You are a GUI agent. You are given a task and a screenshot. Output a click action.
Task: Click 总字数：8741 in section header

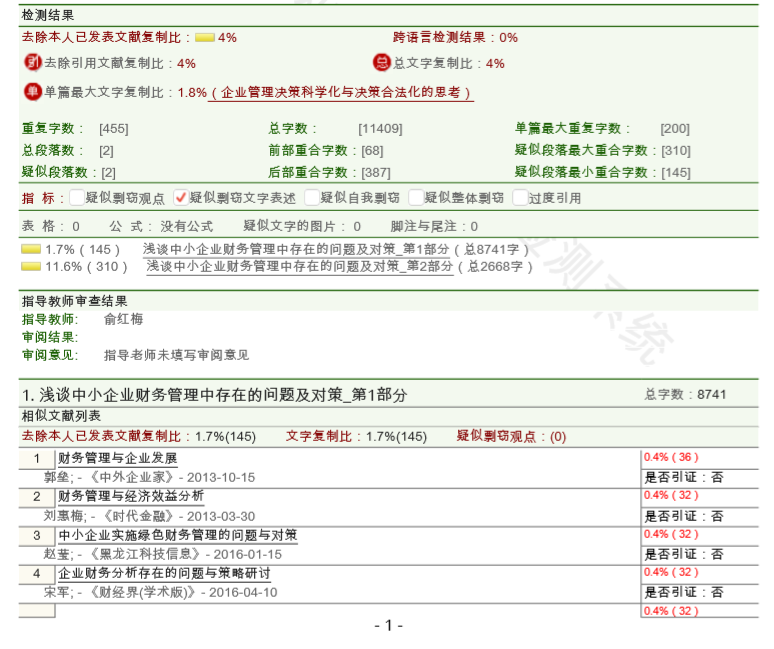(685, 394)
